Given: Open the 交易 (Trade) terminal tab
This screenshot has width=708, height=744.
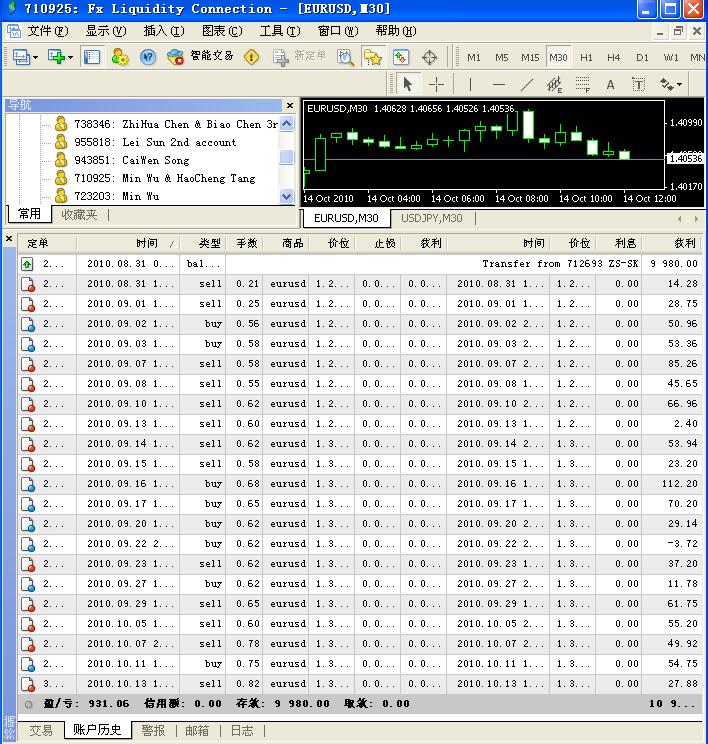Looking at the screenshot, I should coord(40,730).
